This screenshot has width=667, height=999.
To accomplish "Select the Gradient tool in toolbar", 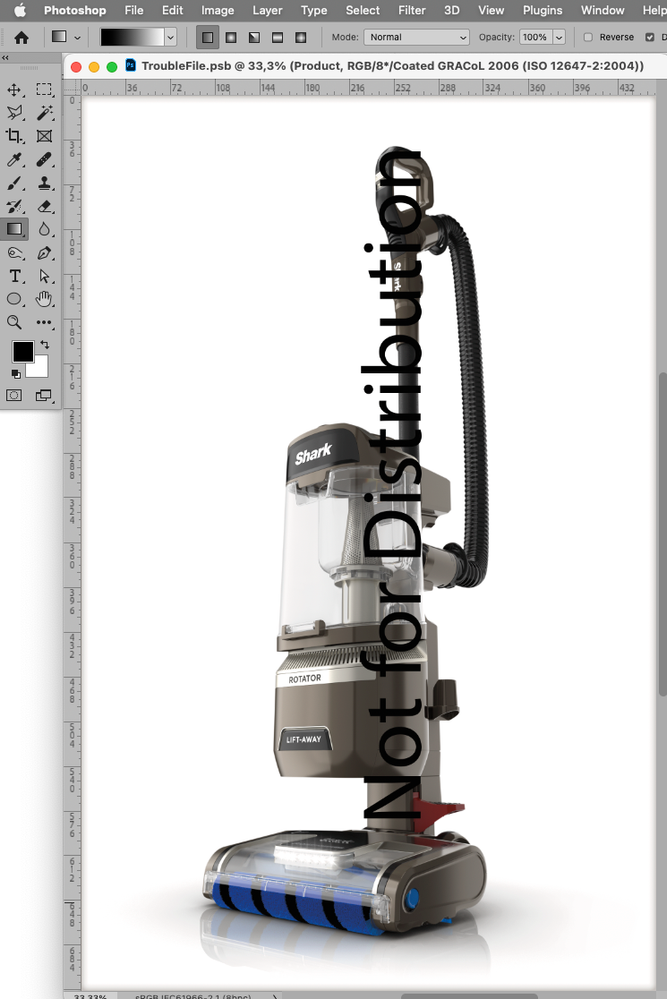I will point(14,229).
